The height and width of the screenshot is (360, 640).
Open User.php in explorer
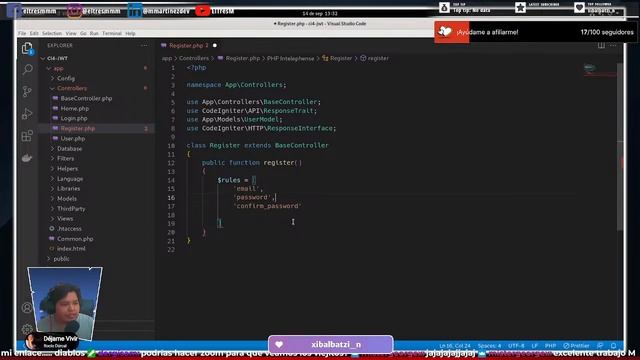[73, 139]
